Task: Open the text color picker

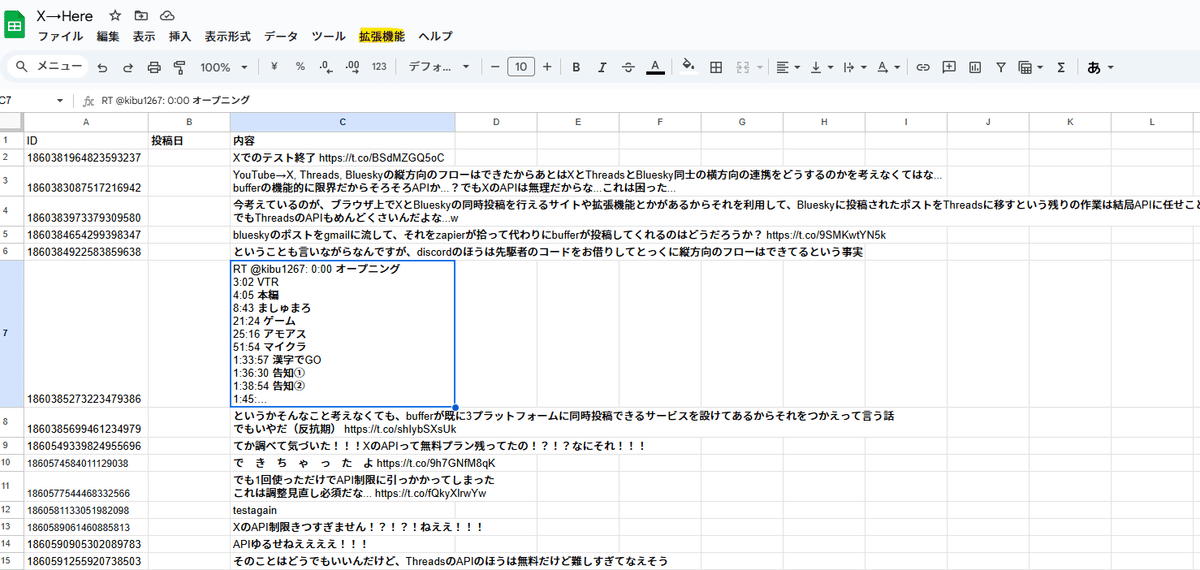Action: pyautogui.click(x=654, y=67)
